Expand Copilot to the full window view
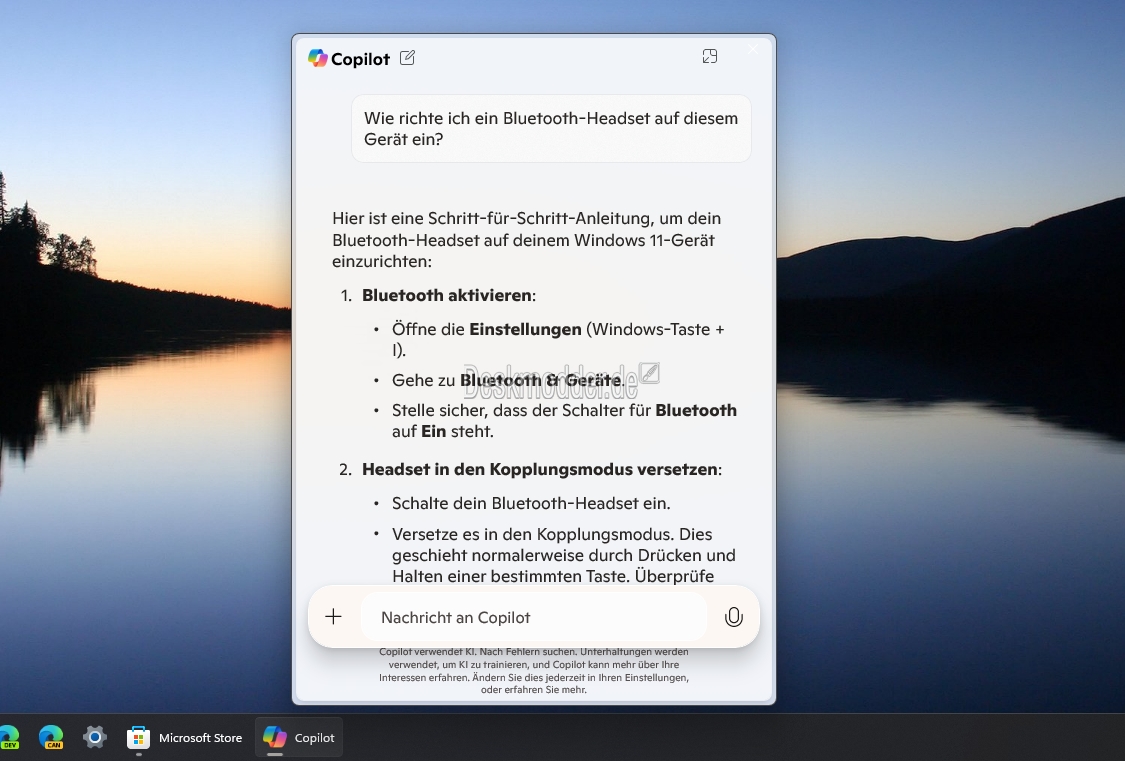1125x761 pixels. 710,57
